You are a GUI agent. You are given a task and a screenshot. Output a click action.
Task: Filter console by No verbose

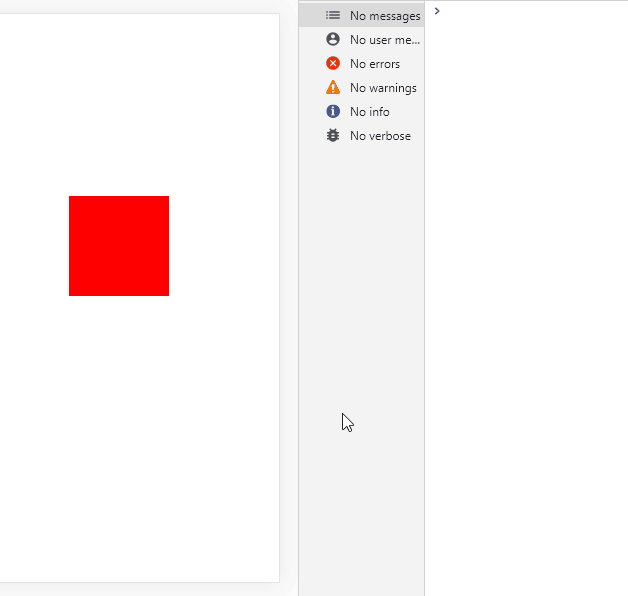click(361, 135)
